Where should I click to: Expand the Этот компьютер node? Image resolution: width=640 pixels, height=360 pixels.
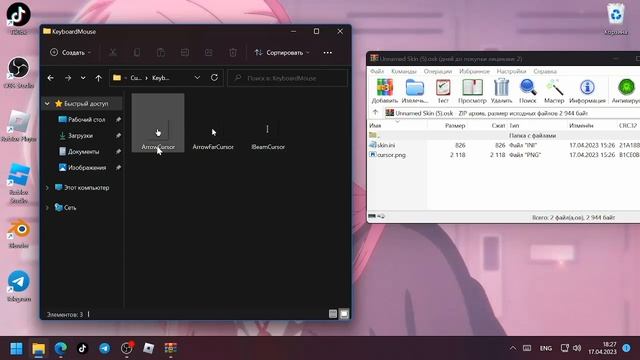47,188
